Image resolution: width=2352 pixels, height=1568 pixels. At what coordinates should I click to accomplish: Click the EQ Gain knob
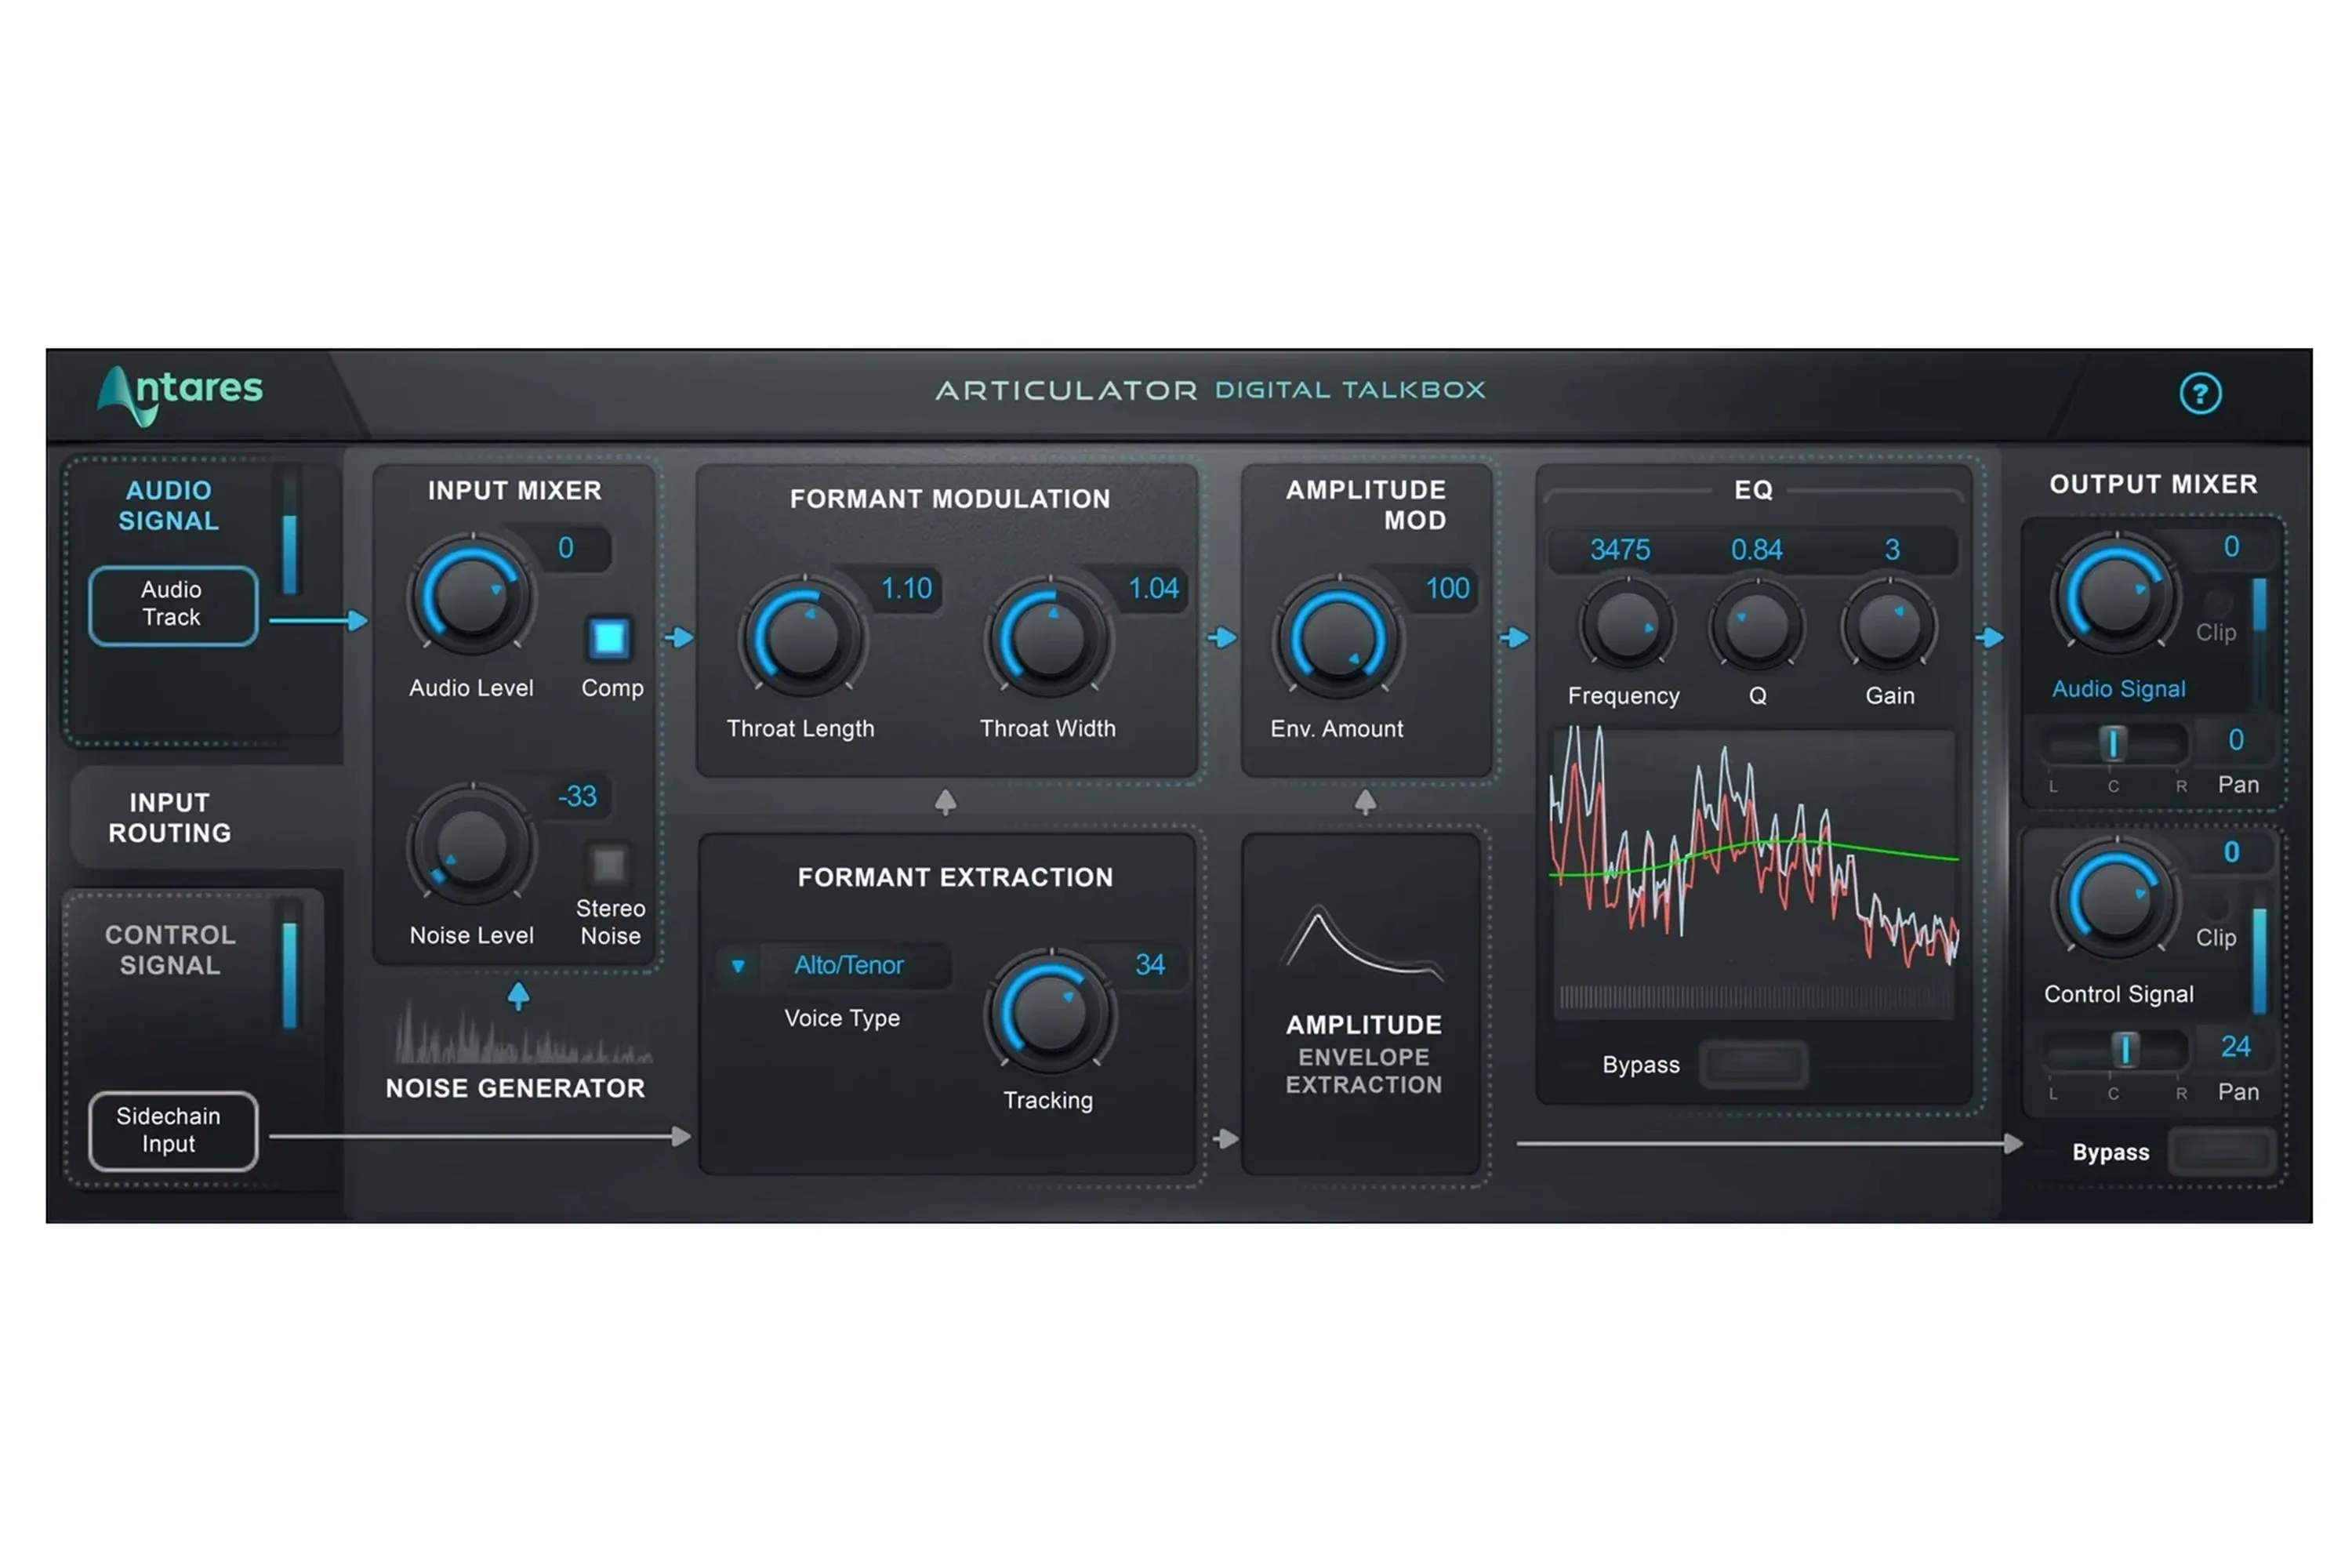coord(1889,625)
